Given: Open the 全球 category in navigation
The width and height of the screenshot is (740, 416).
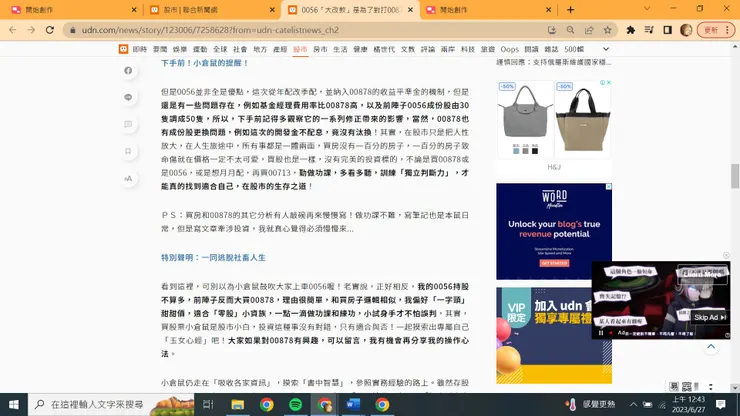Looking at the screenshot, I should [x=220, y=49].
